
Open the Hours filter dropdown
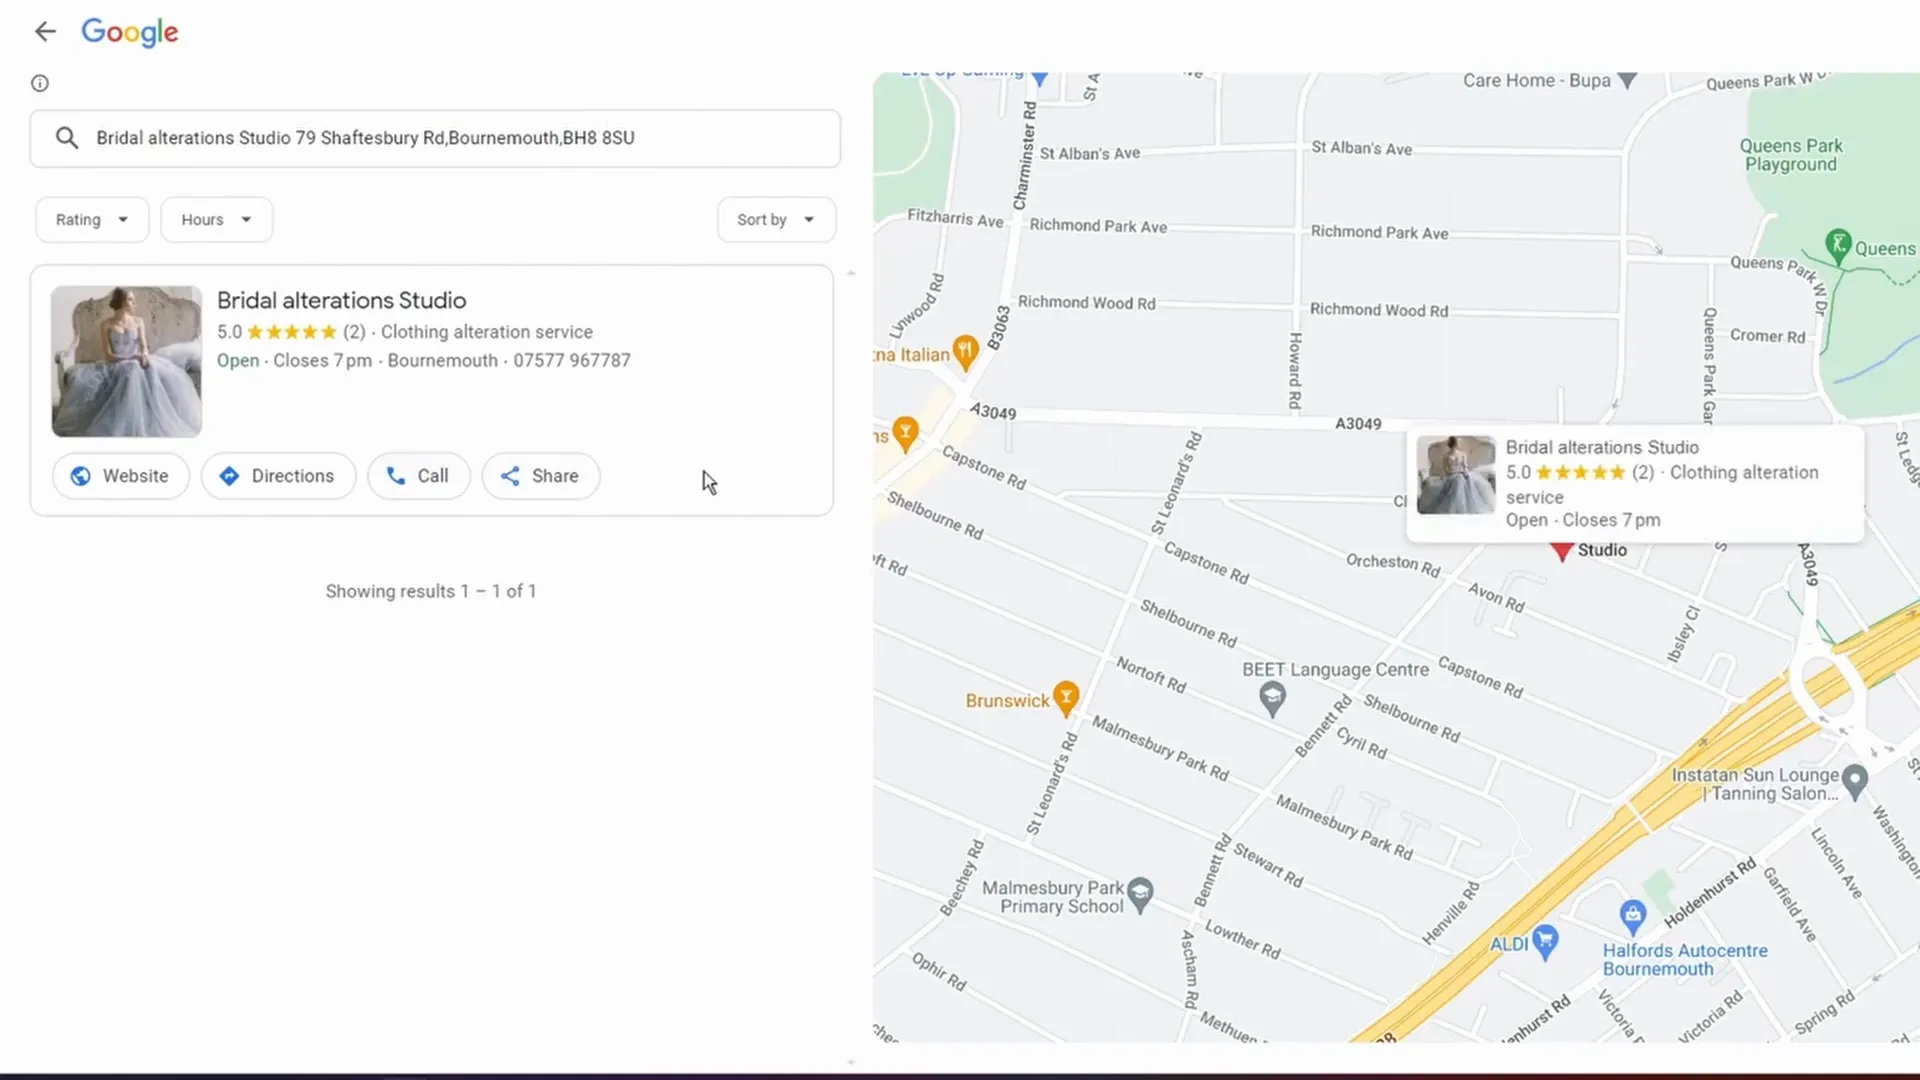[216, 220]
